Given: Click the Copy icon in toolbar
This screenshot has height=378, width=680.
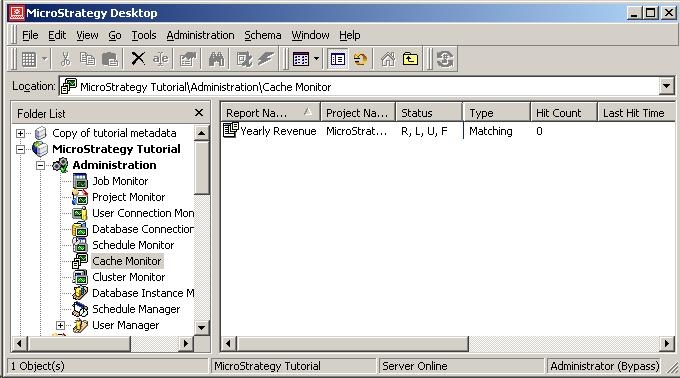Looking at the screenshot, I should (x=88, y=59).
